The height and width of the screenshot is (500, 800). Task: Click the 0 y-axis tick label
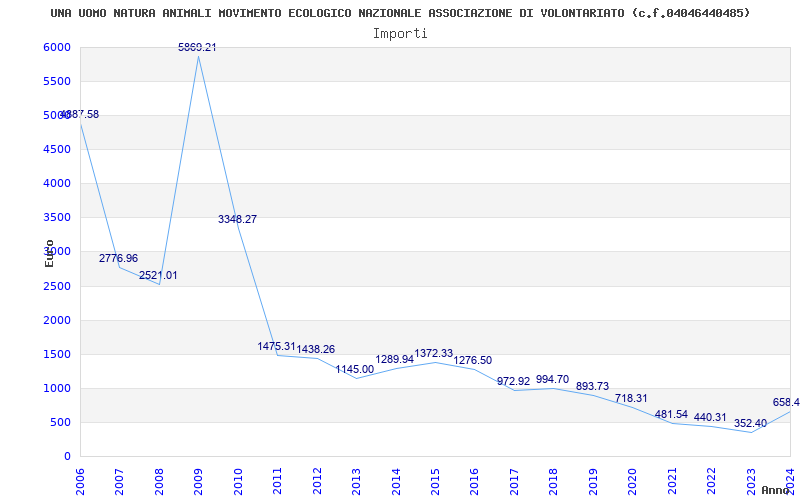(x=67, y=457)
